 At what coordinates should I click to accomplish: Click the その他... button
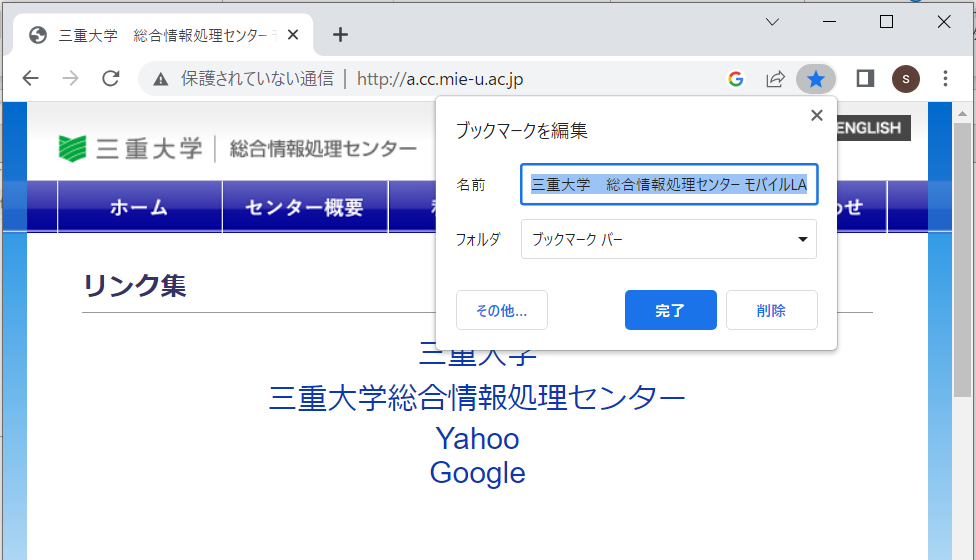click(502, 310)
